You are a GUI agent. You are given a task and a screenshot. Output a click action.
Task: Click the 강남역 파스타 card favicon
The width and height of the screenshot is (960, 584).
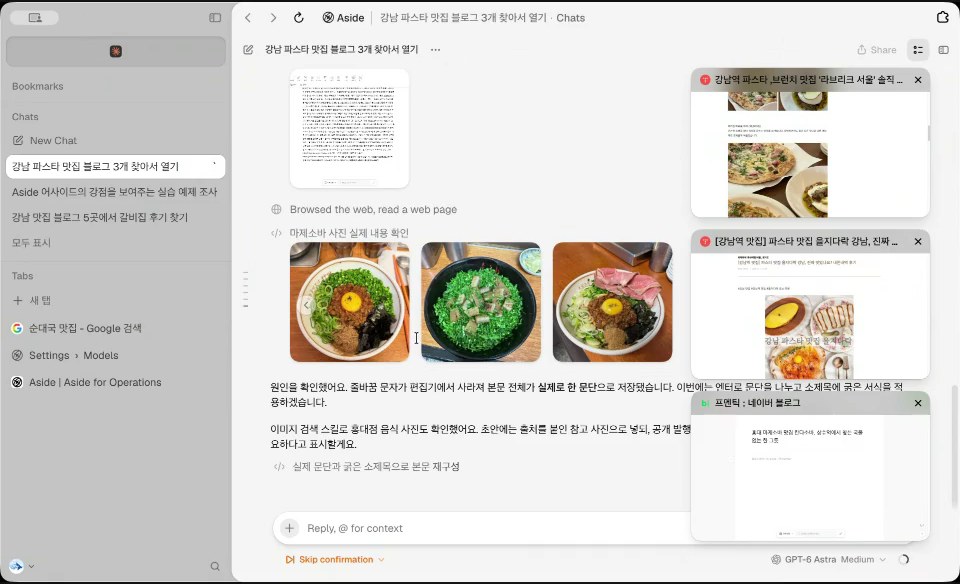(705, 80)
